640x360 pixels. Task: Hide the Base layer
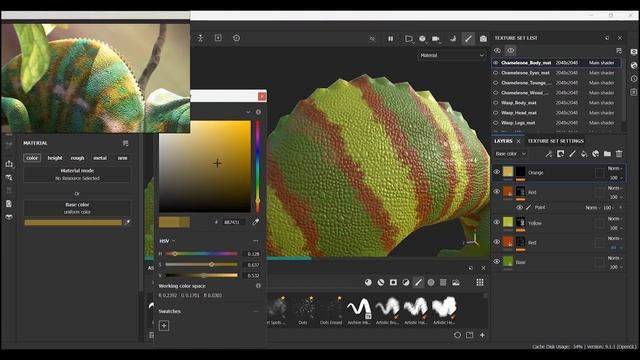pos(497,262)
